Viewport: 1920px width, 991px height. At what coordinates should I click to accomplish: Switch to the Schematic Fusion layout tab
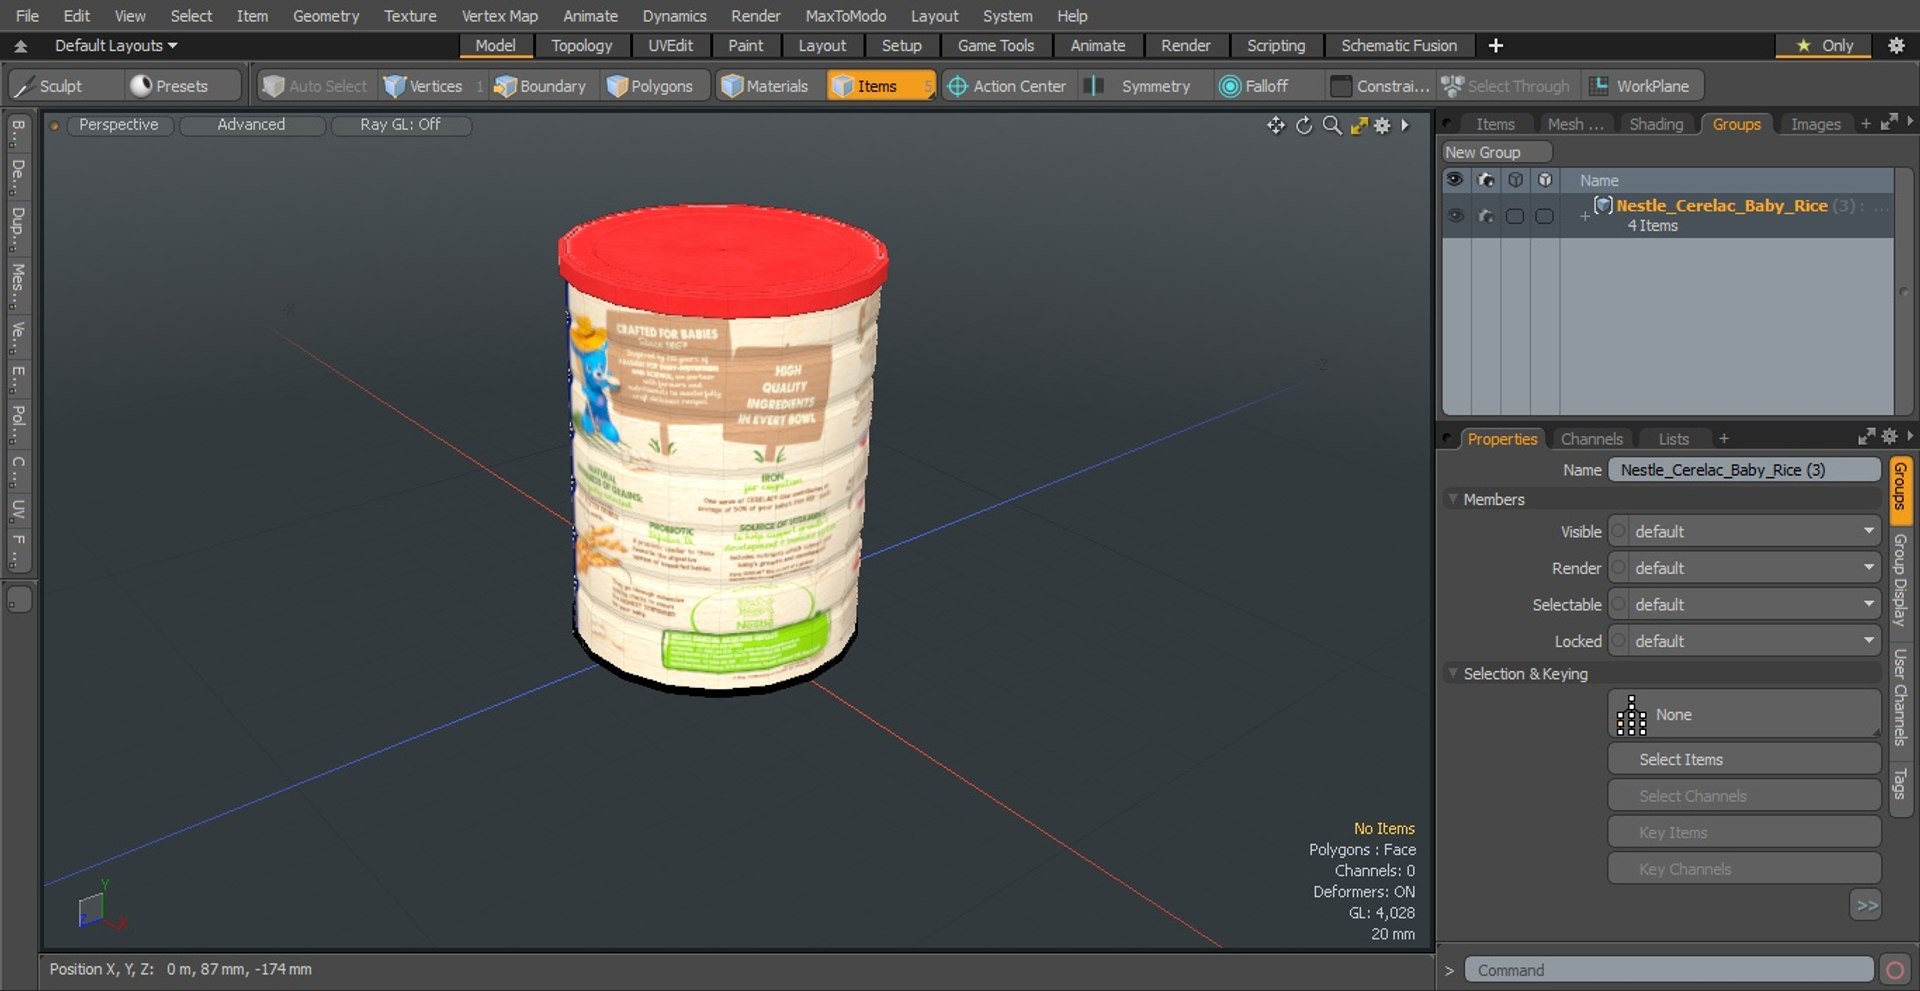[1398, 45]
